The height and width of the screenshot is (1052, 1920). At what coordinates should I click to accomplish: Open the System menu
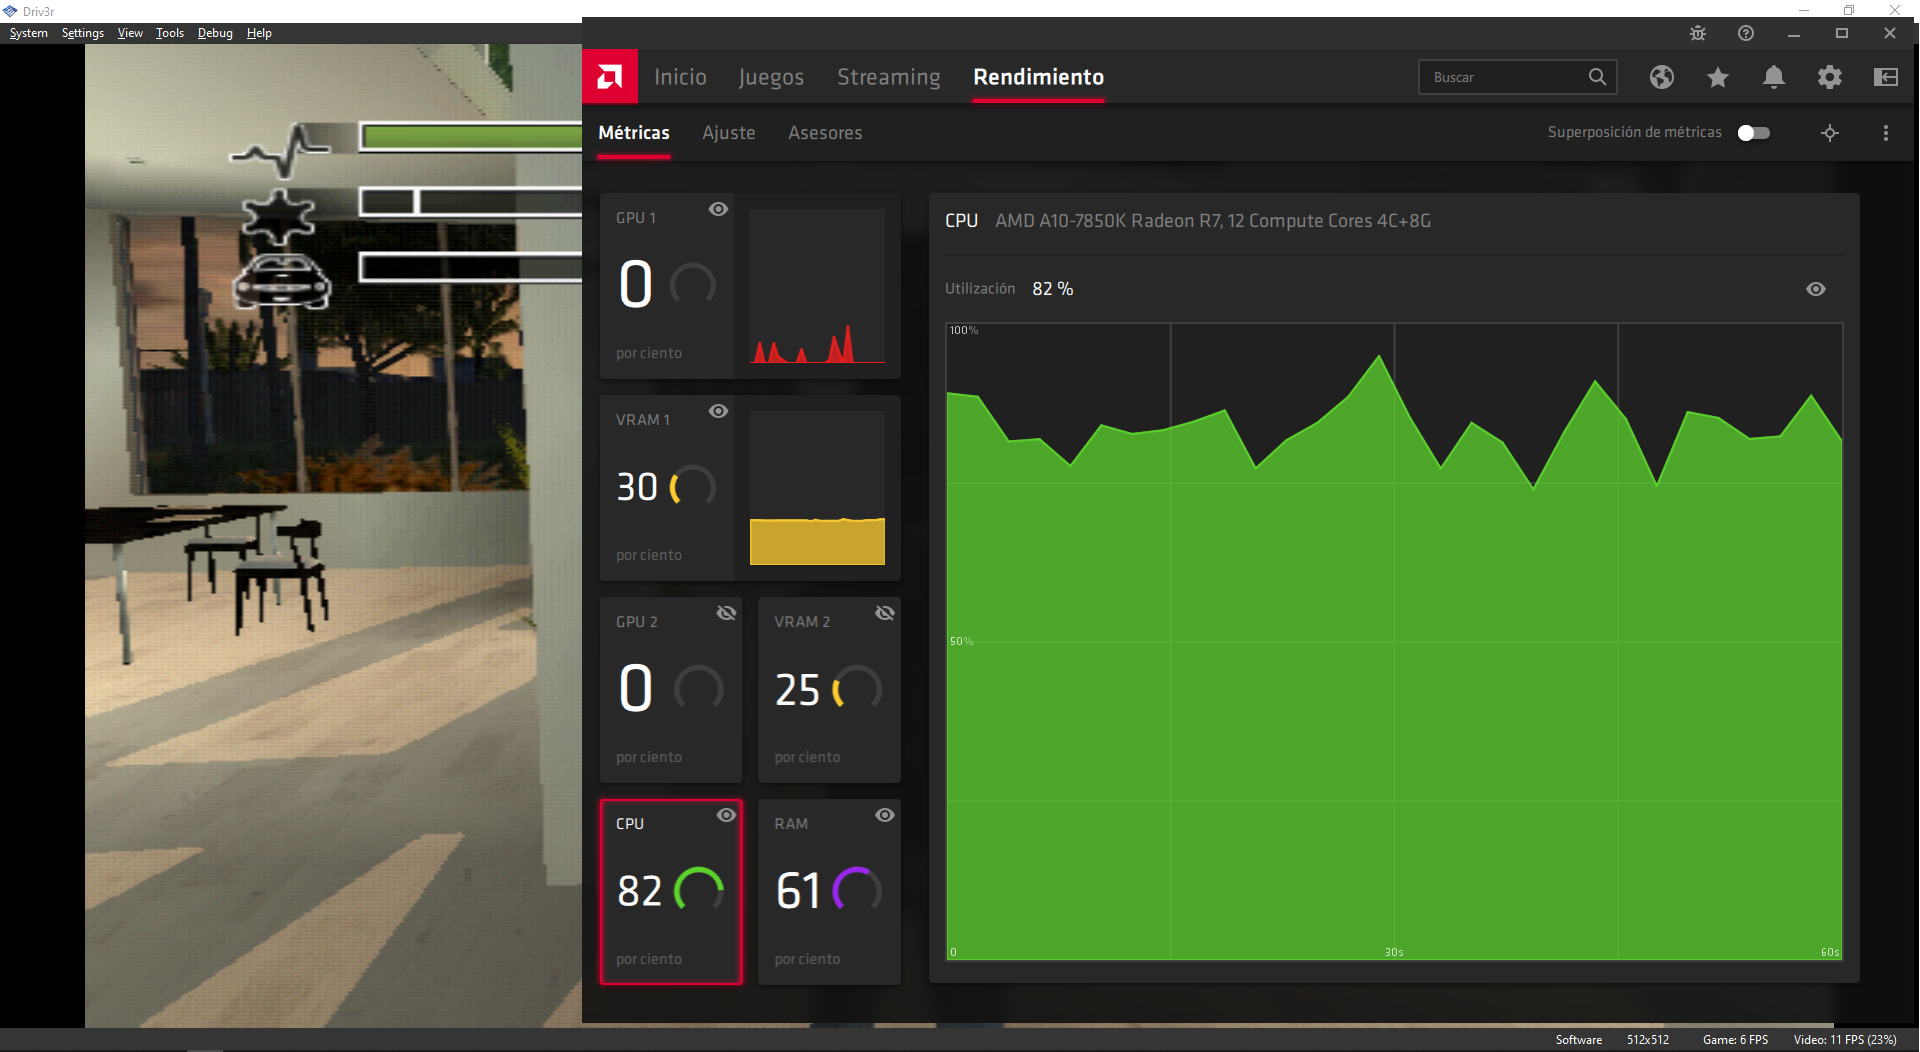pyautogui.click(x=28, y=33)
